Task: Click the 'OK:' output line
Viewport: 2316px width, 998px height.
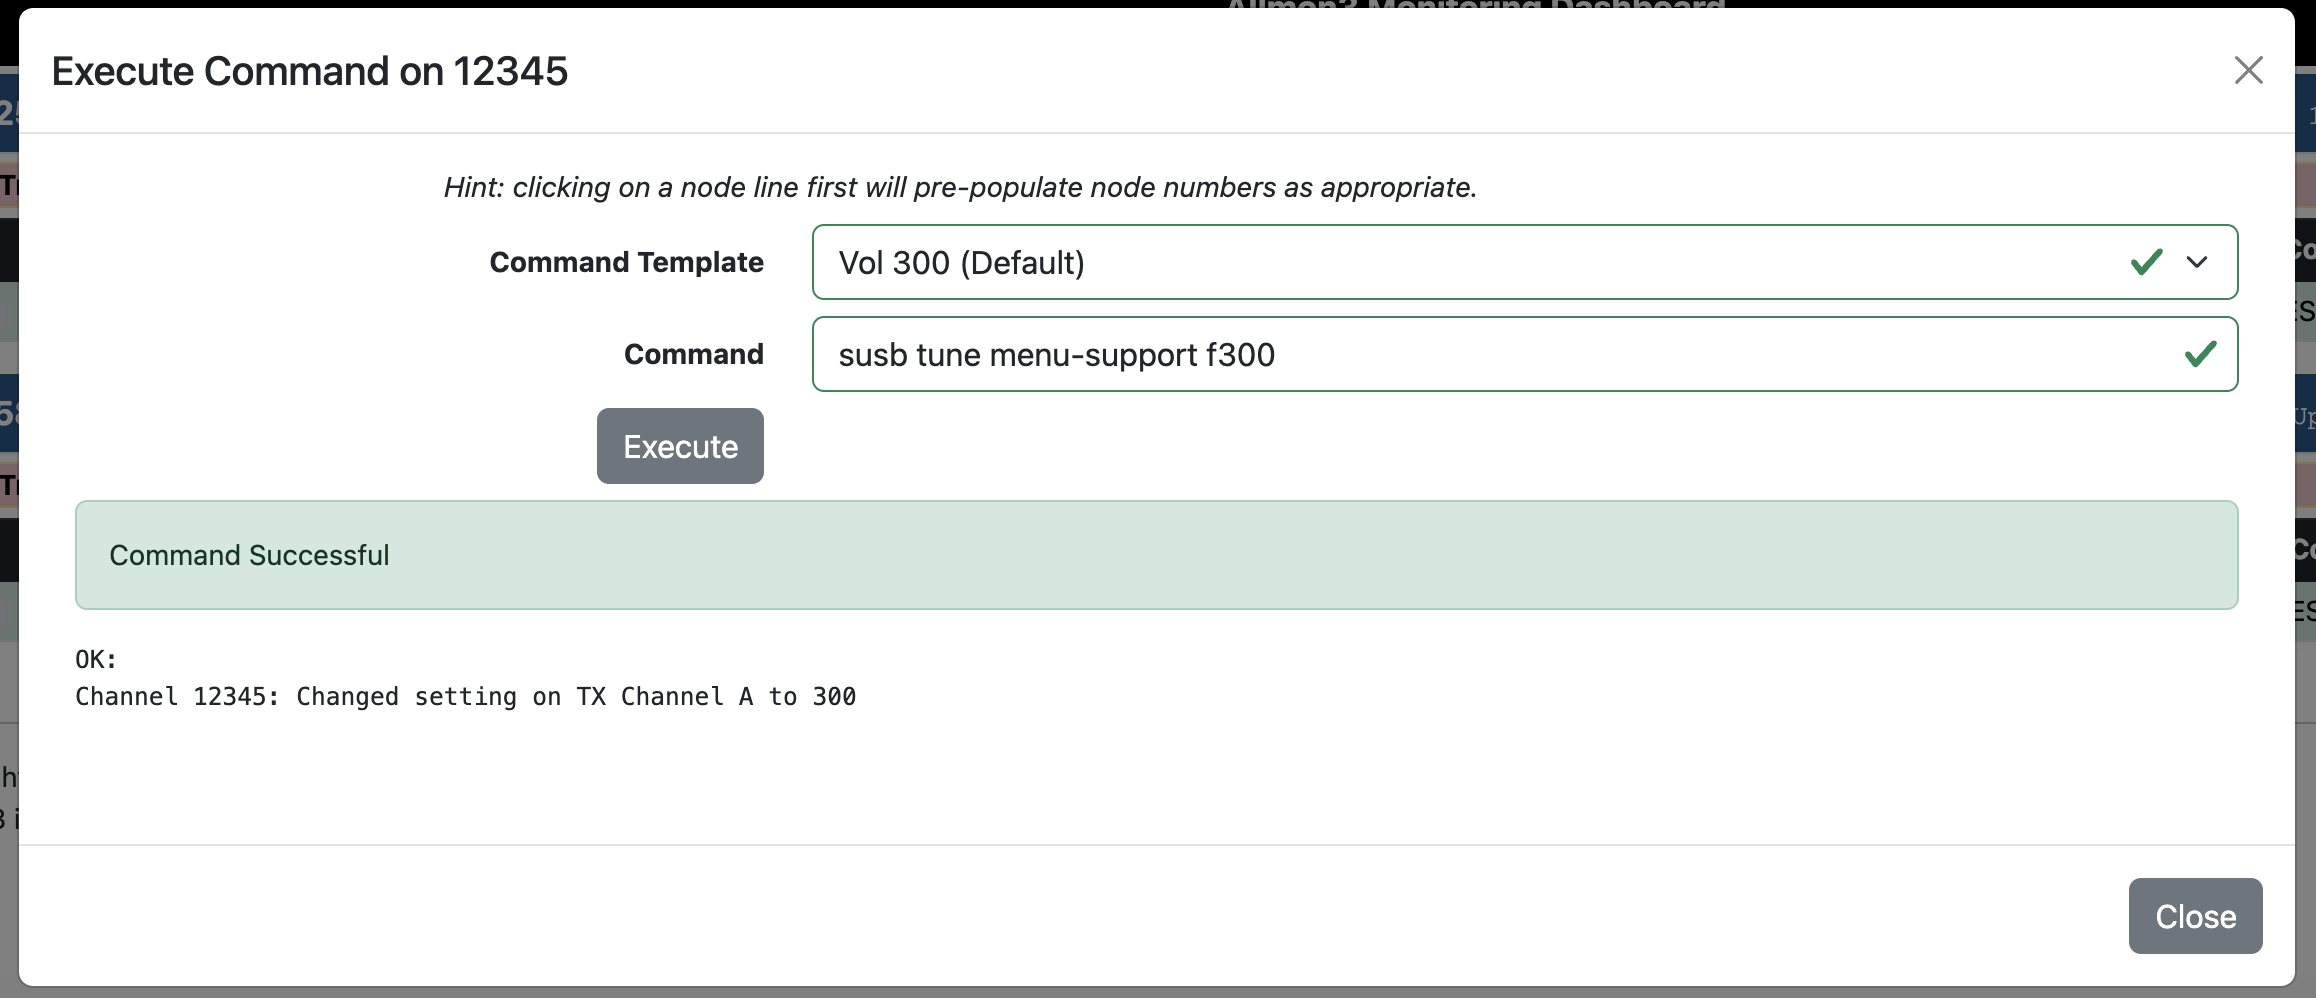Action: 96,660
